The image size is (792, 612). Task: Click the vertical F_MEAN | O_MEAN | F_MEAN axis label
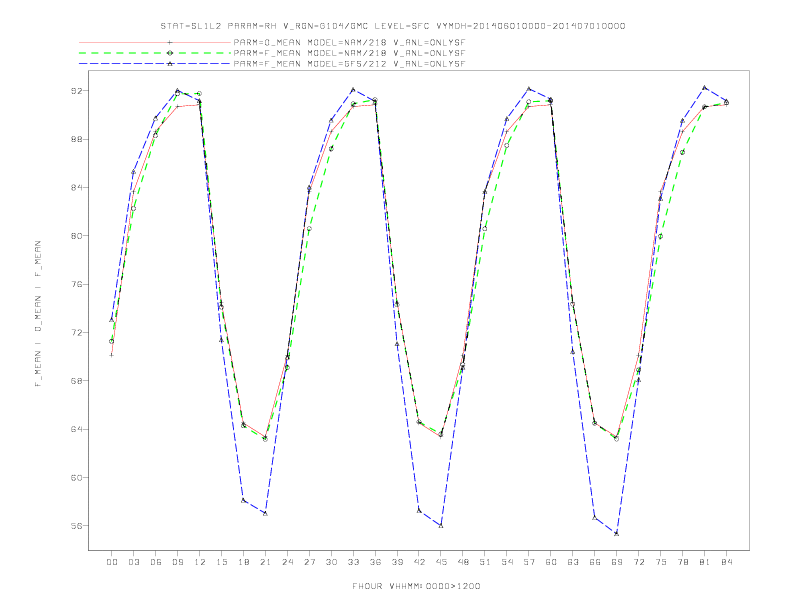pos(38,314)
